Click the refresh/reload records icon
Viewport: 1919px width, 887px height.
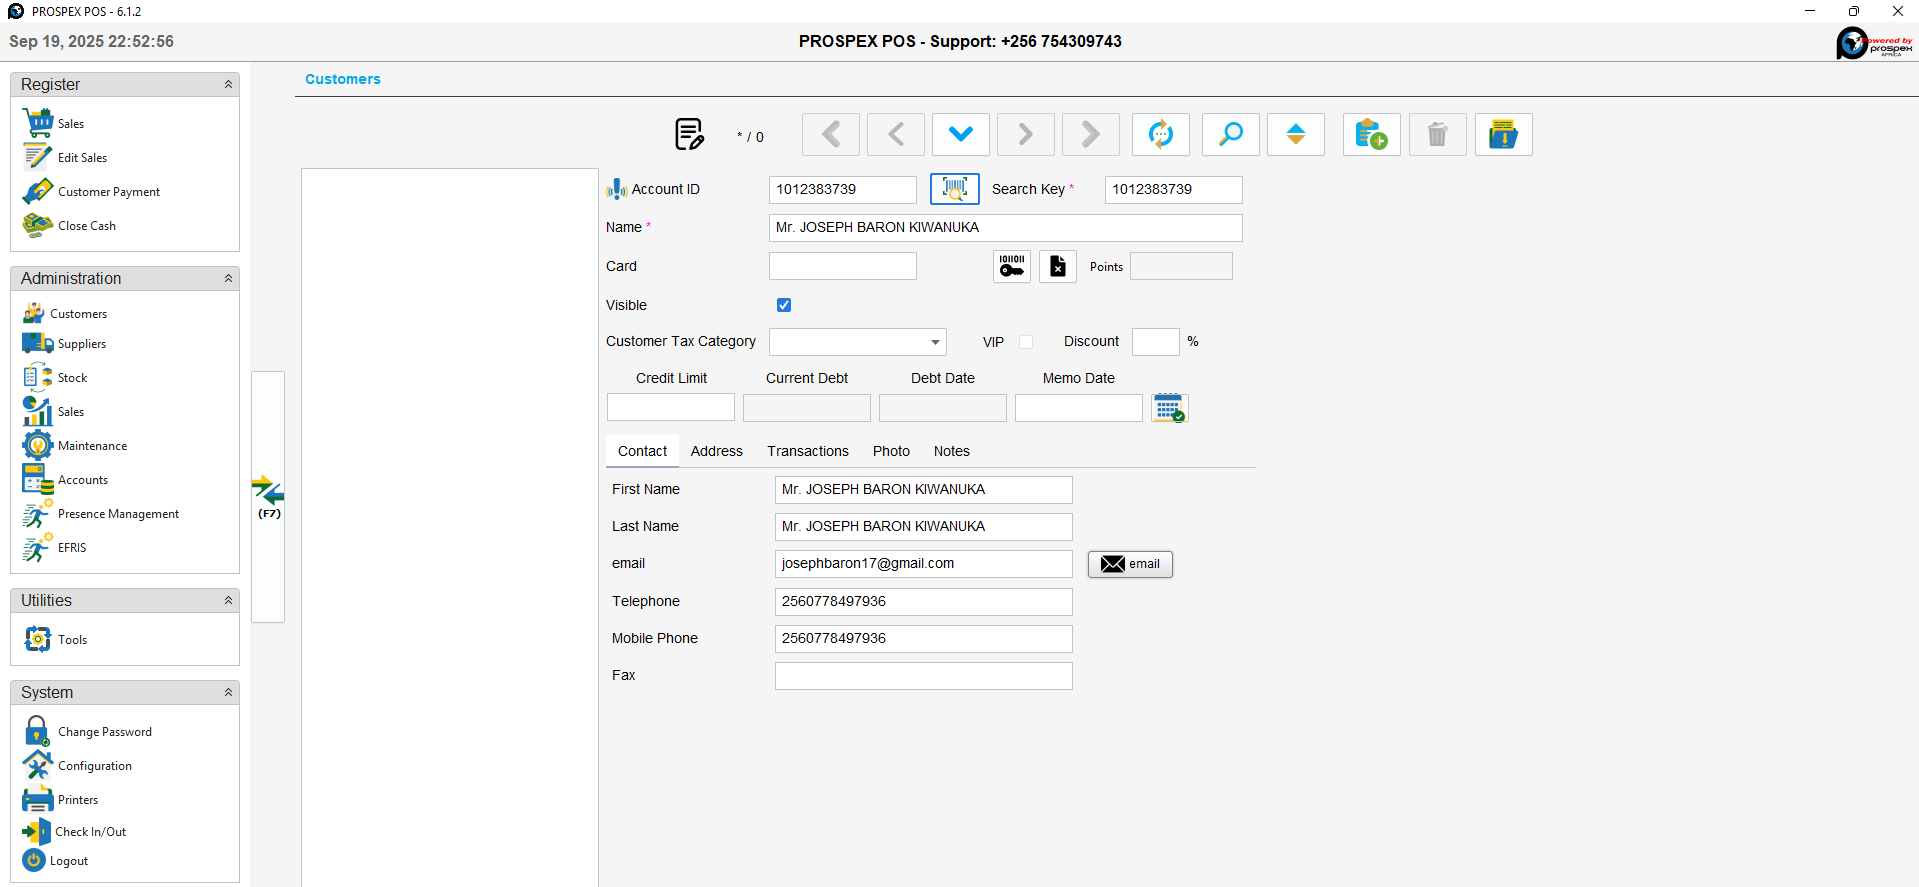click(1160, 134)
